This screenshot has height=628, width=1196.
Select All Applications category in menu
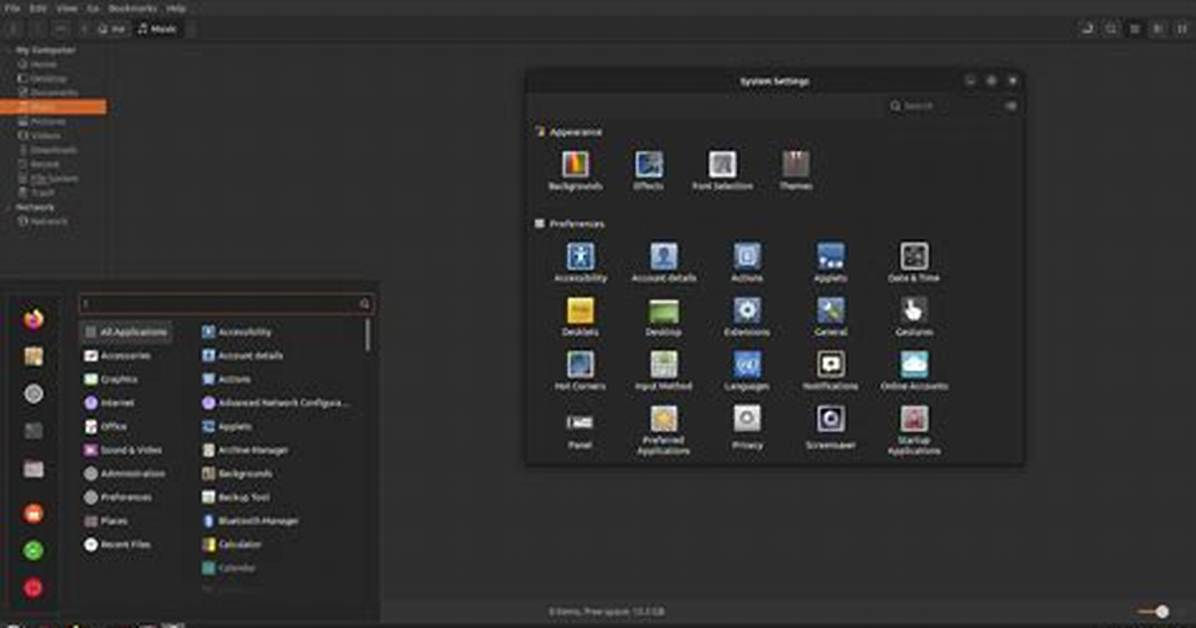(126, 332)
